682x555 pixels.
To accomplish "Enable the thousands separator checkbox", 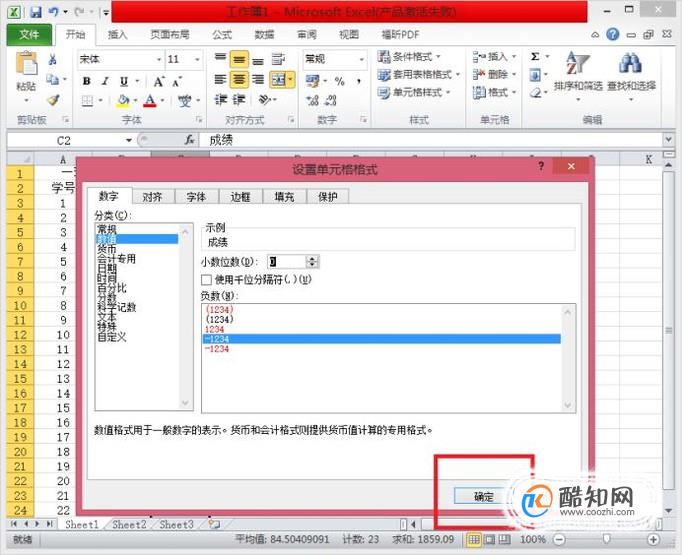I will (x=207, y=280).
